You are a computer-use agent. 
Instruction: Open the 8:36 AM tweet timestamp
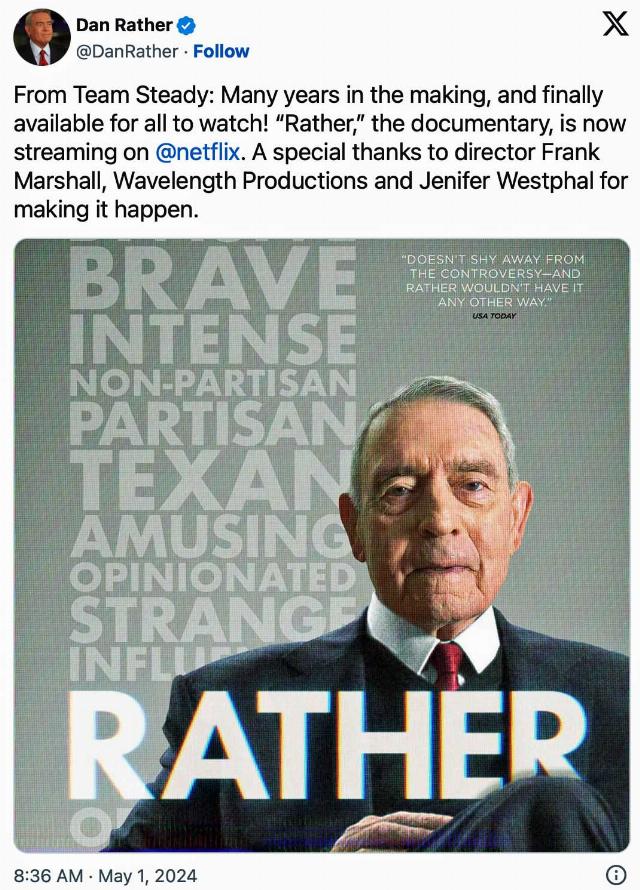pos(48,875)
